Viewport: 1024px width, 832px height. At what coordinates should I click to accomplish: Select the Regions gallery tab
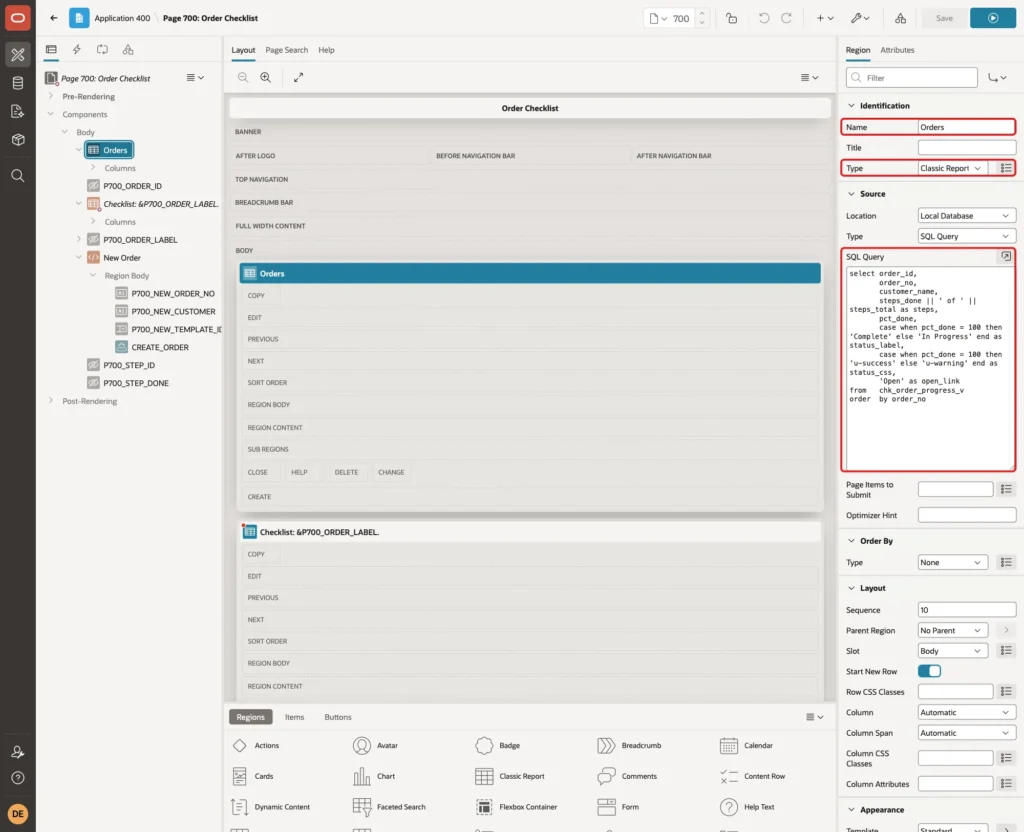click(x=250, y=717)
